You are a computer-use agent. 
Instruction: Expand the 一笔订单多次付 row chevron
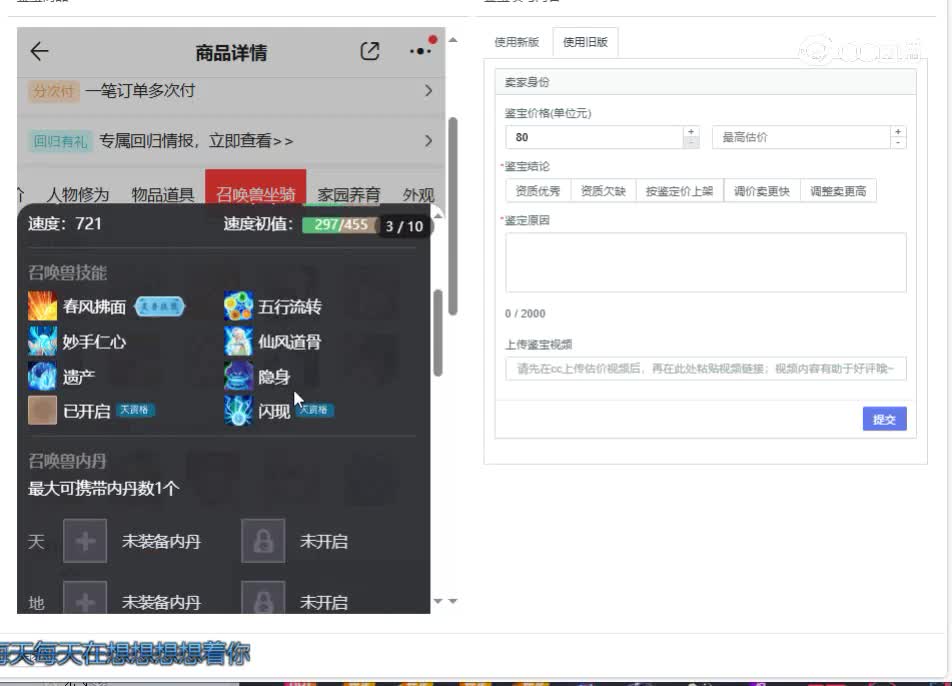coord(428,91)
